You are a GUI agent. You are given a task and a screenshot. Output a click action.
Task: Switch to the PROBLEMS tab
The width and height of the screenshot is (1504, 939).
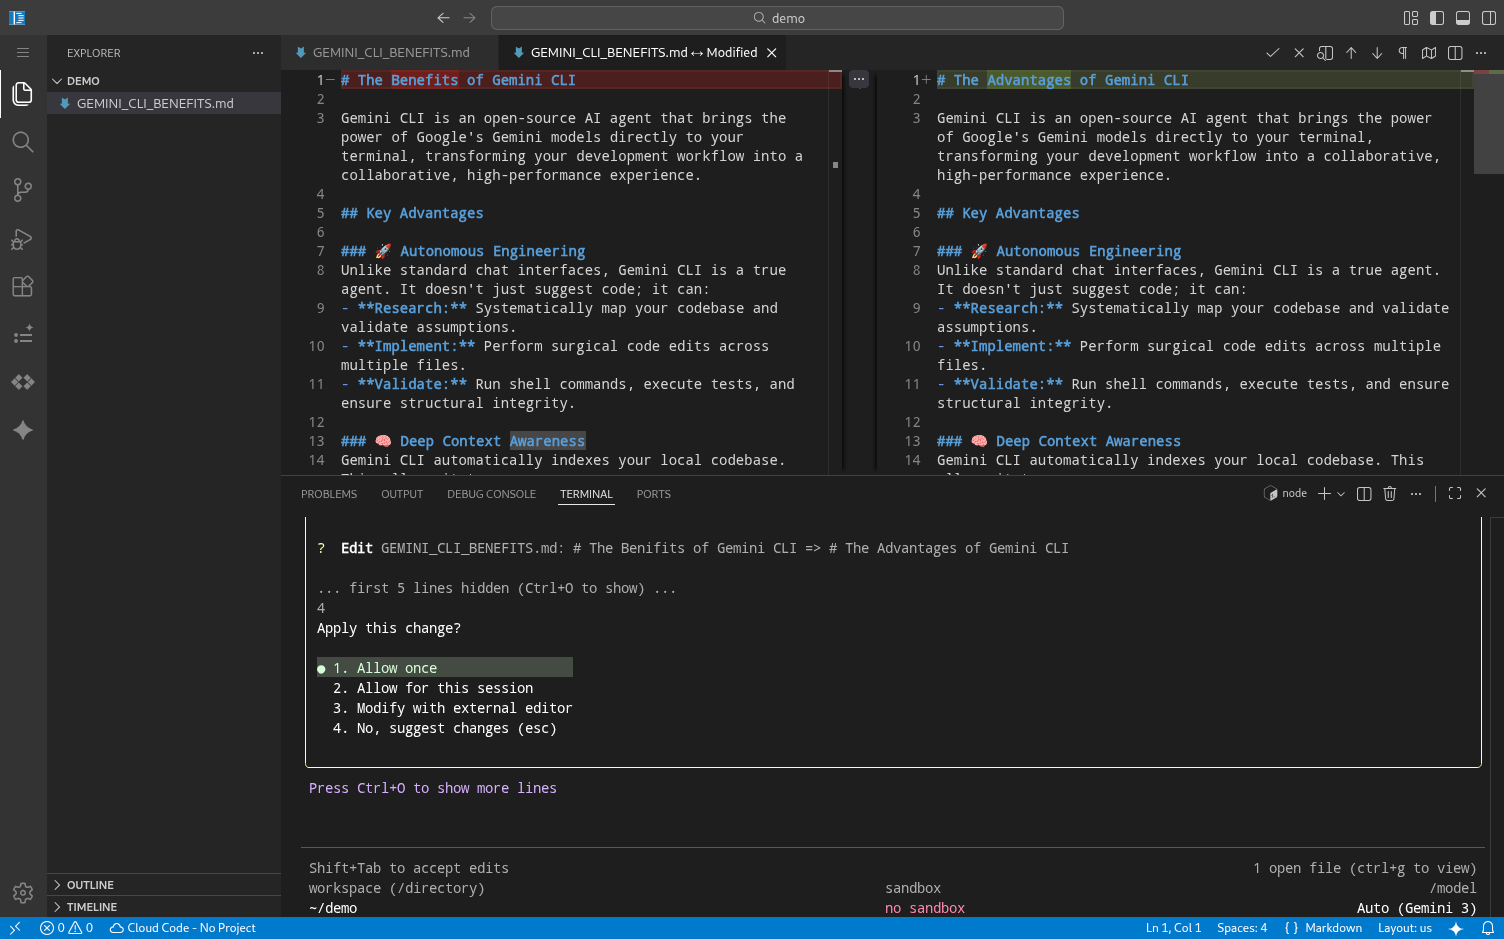point(329,493)
